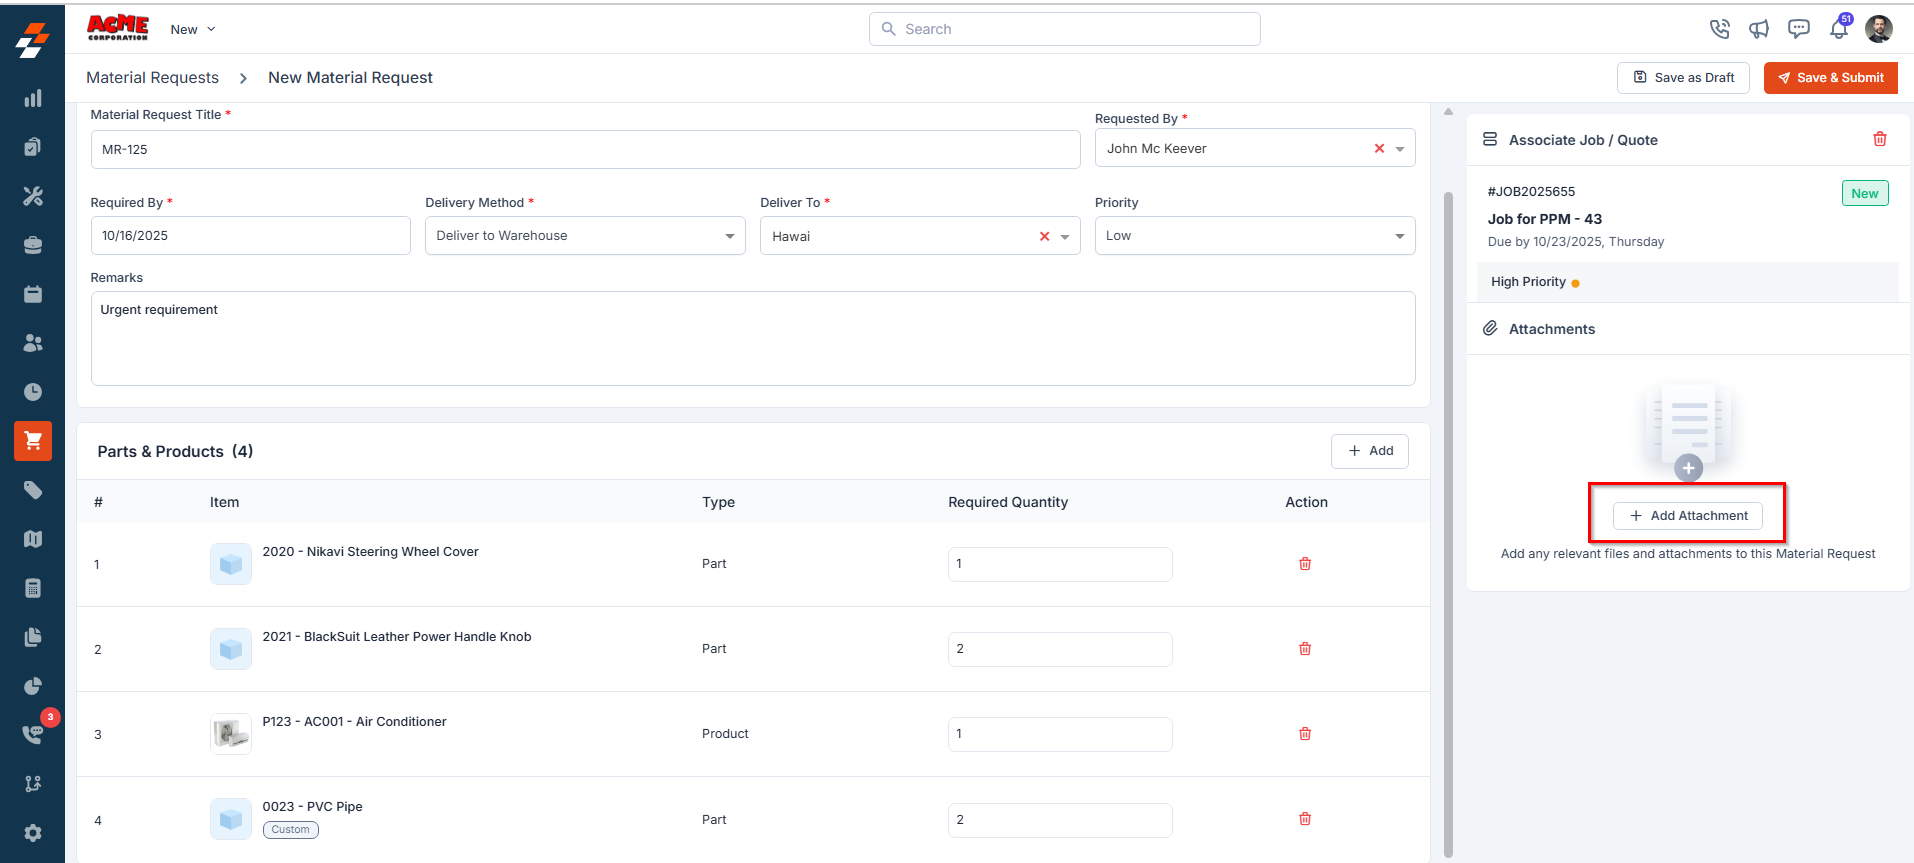Click the Air Conditioner product thumbnail
1914x863 pixels.
231,734
